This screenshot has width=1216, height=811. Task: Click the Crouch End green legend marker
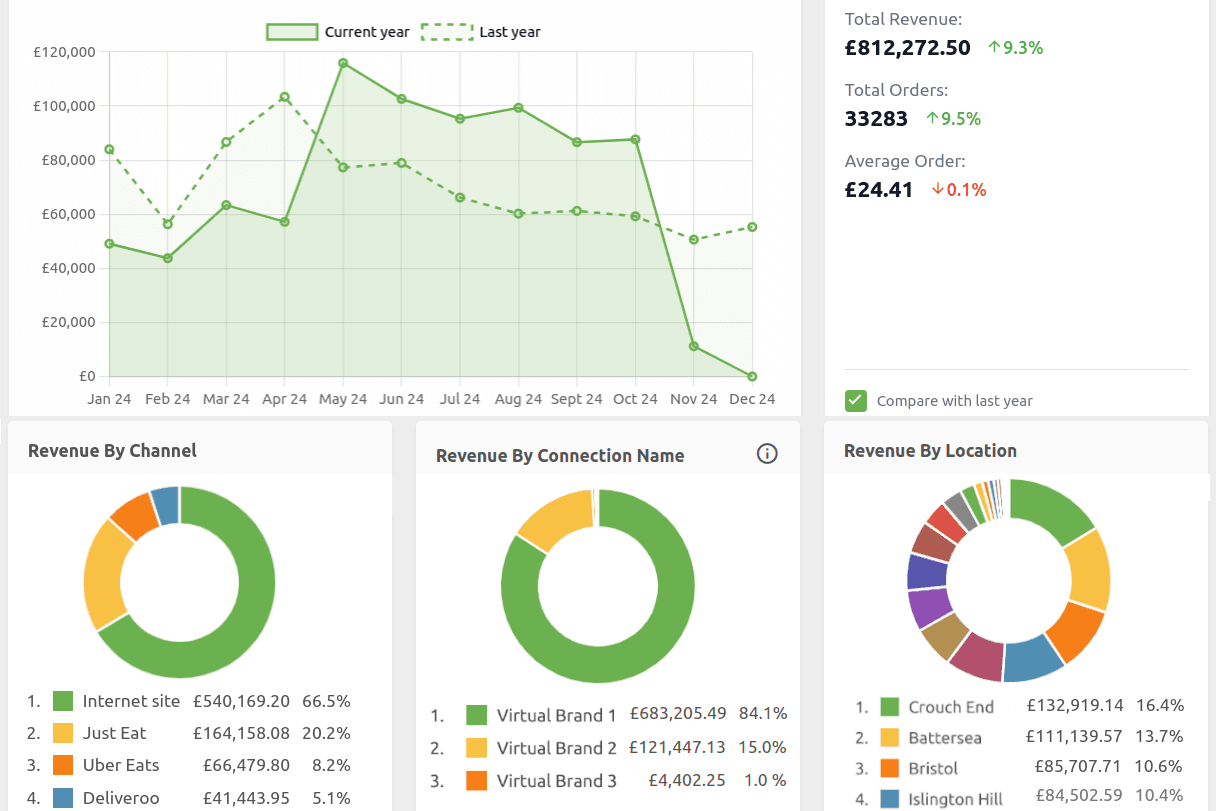[889, 706]
